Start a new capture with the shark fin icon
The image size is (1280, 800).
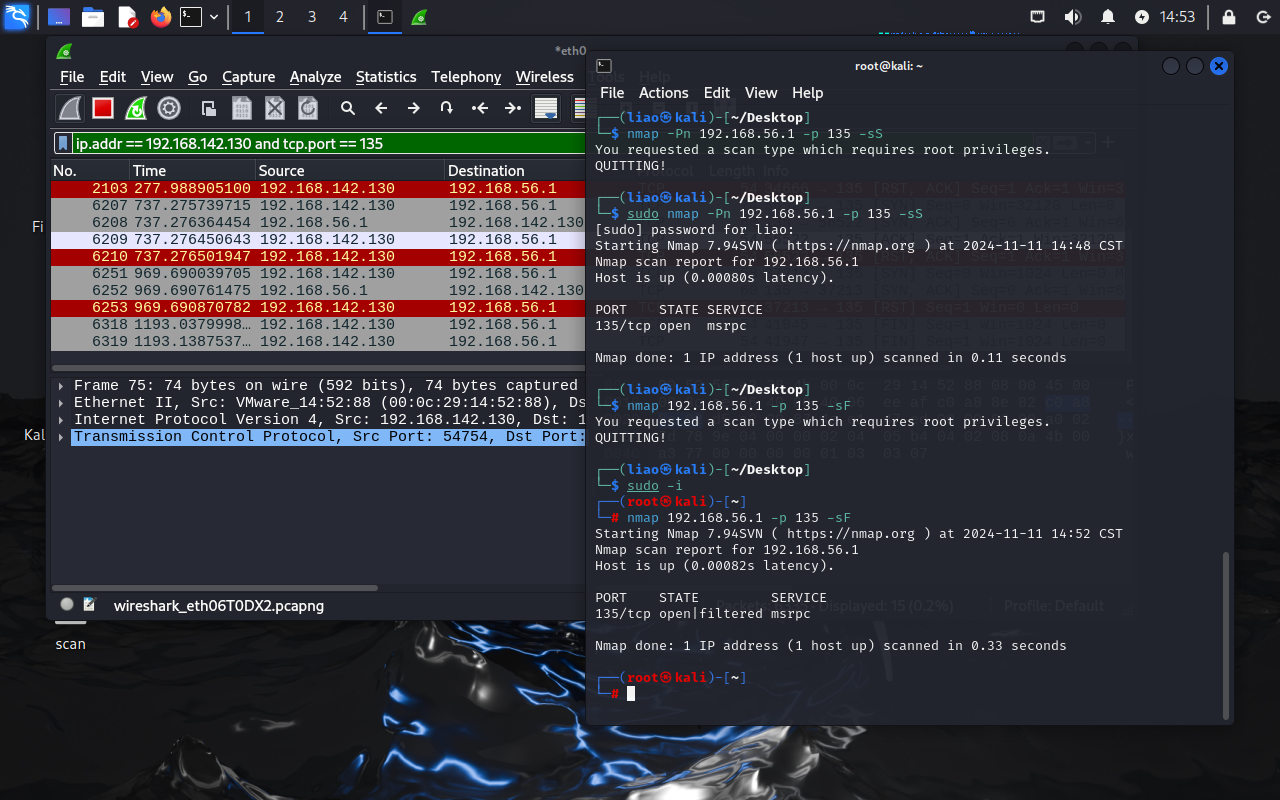(70, 108)
